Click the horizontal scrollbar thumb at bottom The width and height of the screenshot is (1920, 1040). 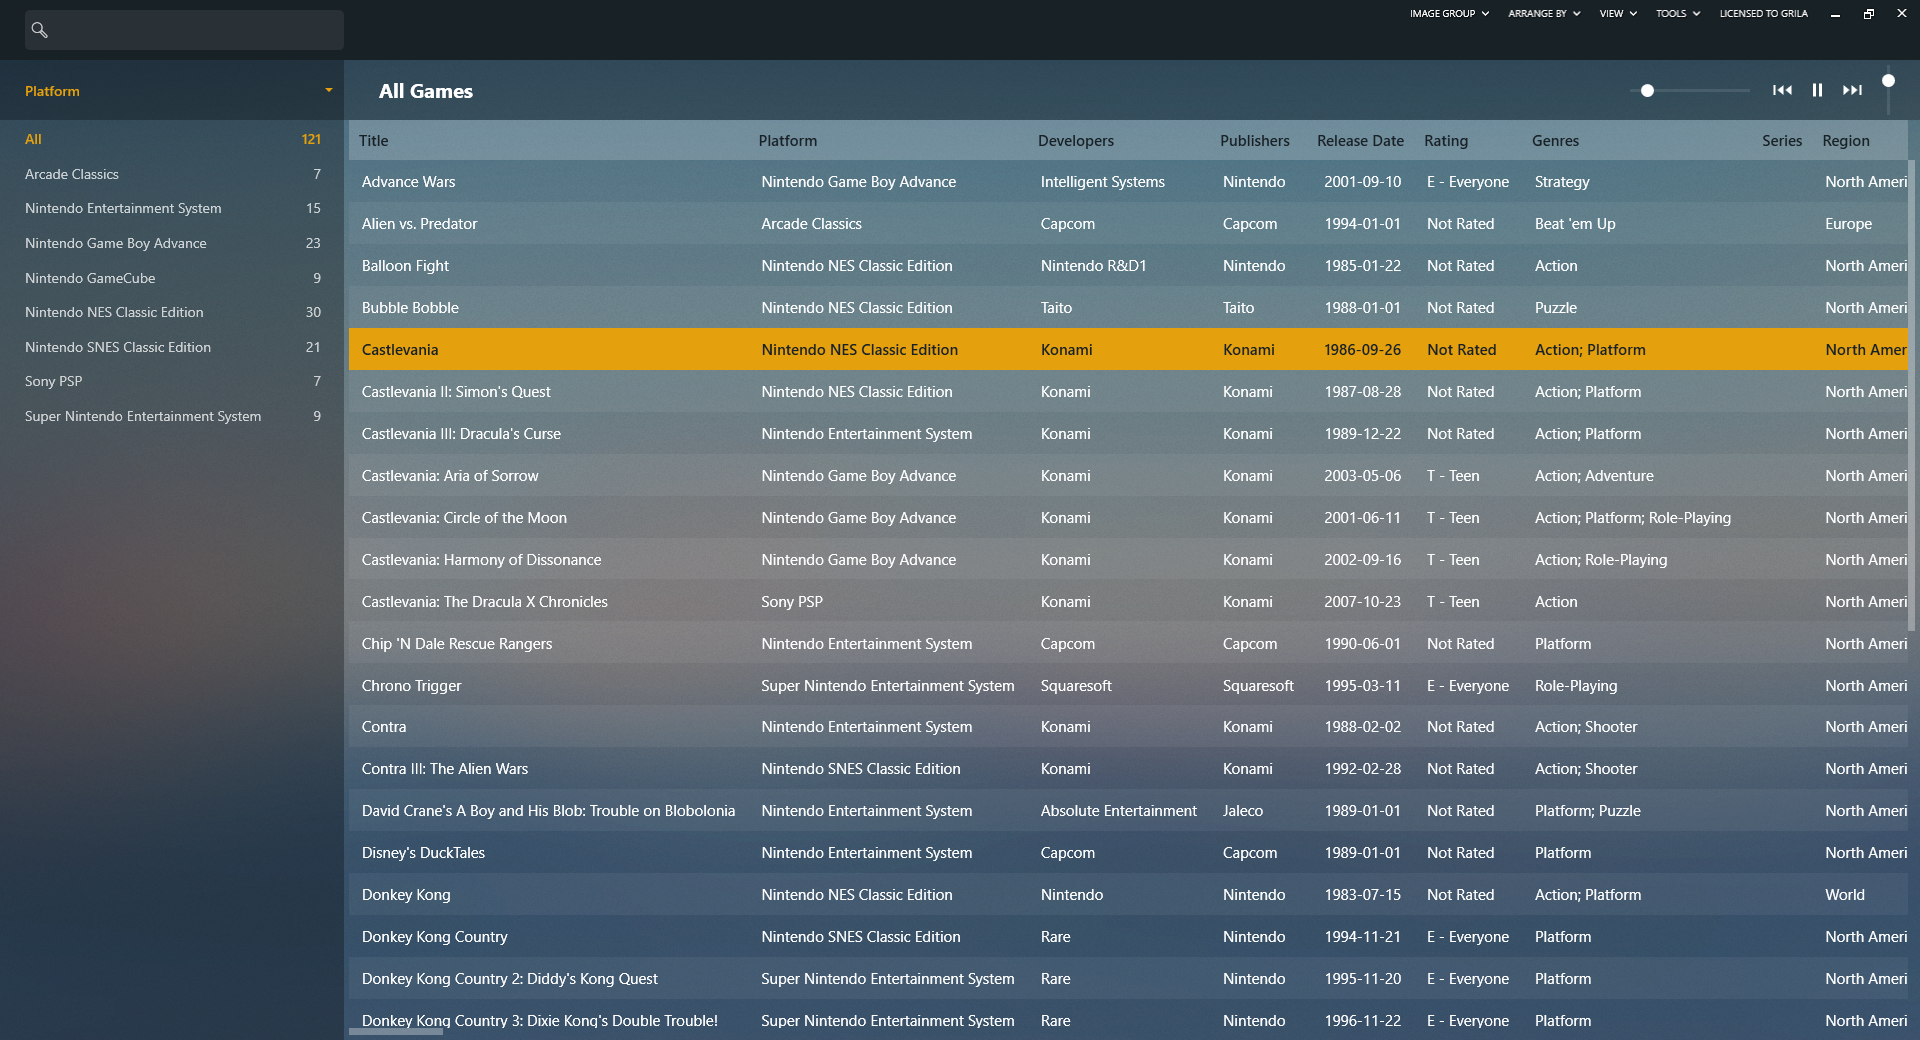point(396,1031)
